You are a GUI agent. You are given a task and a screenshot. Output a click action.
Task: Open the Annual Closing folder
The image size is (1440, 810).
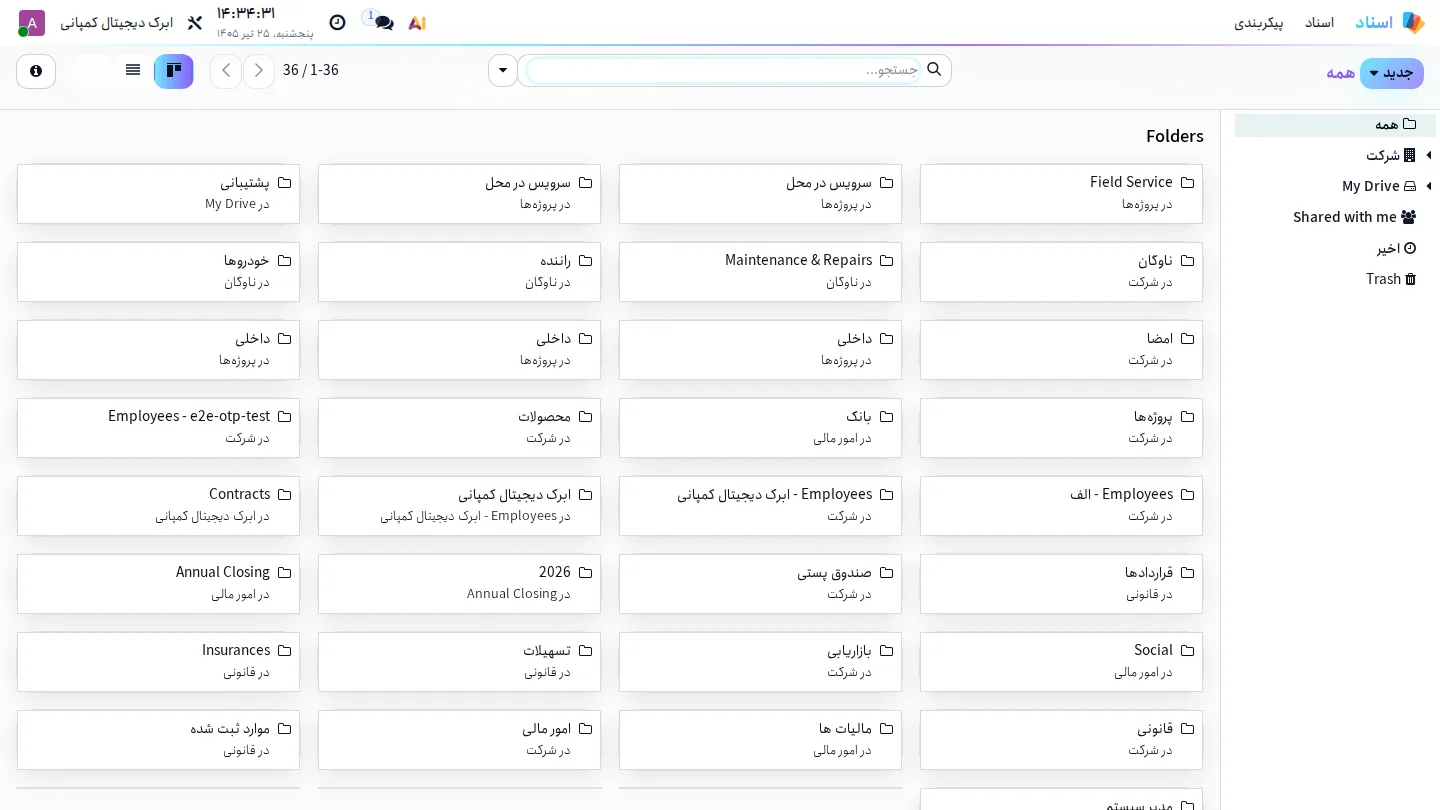pos(158,584)
